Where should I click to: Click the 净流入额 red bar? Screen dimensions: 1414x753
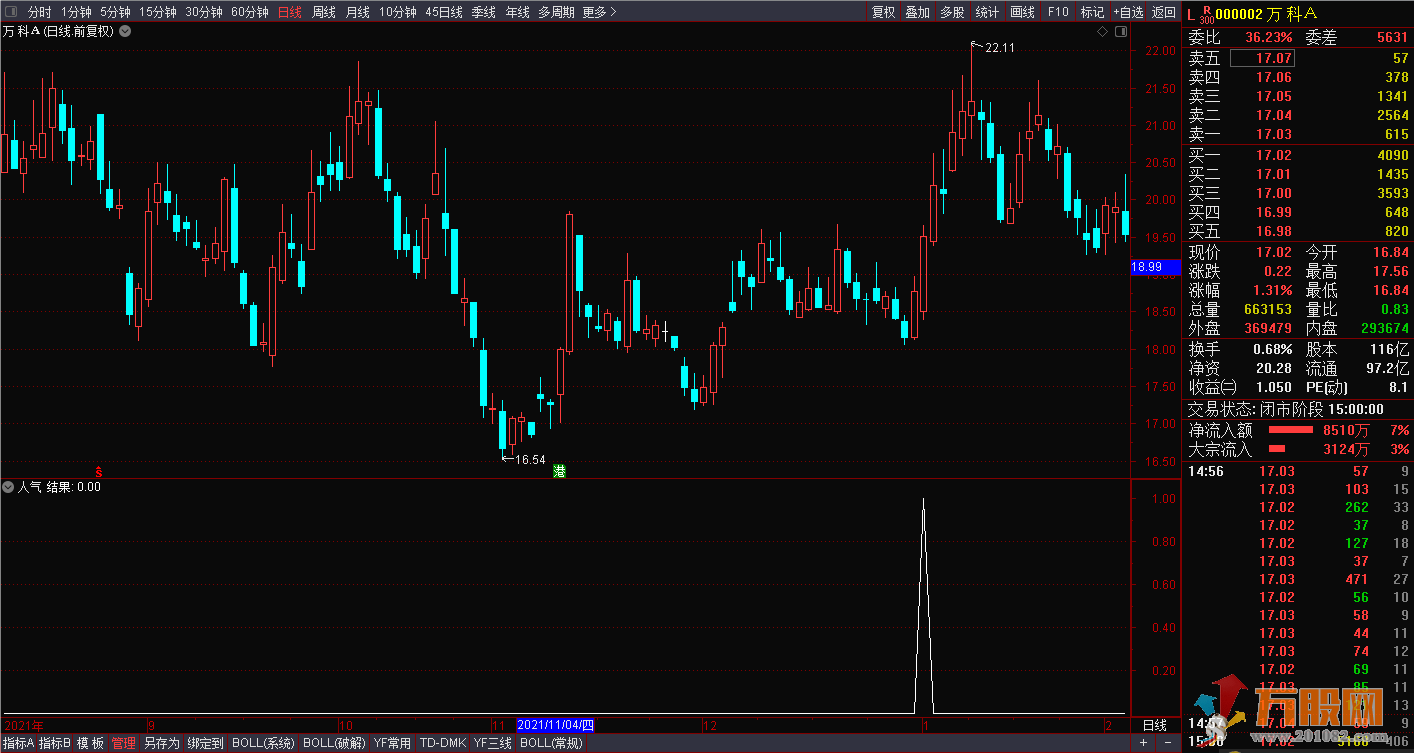point(1290,430)
